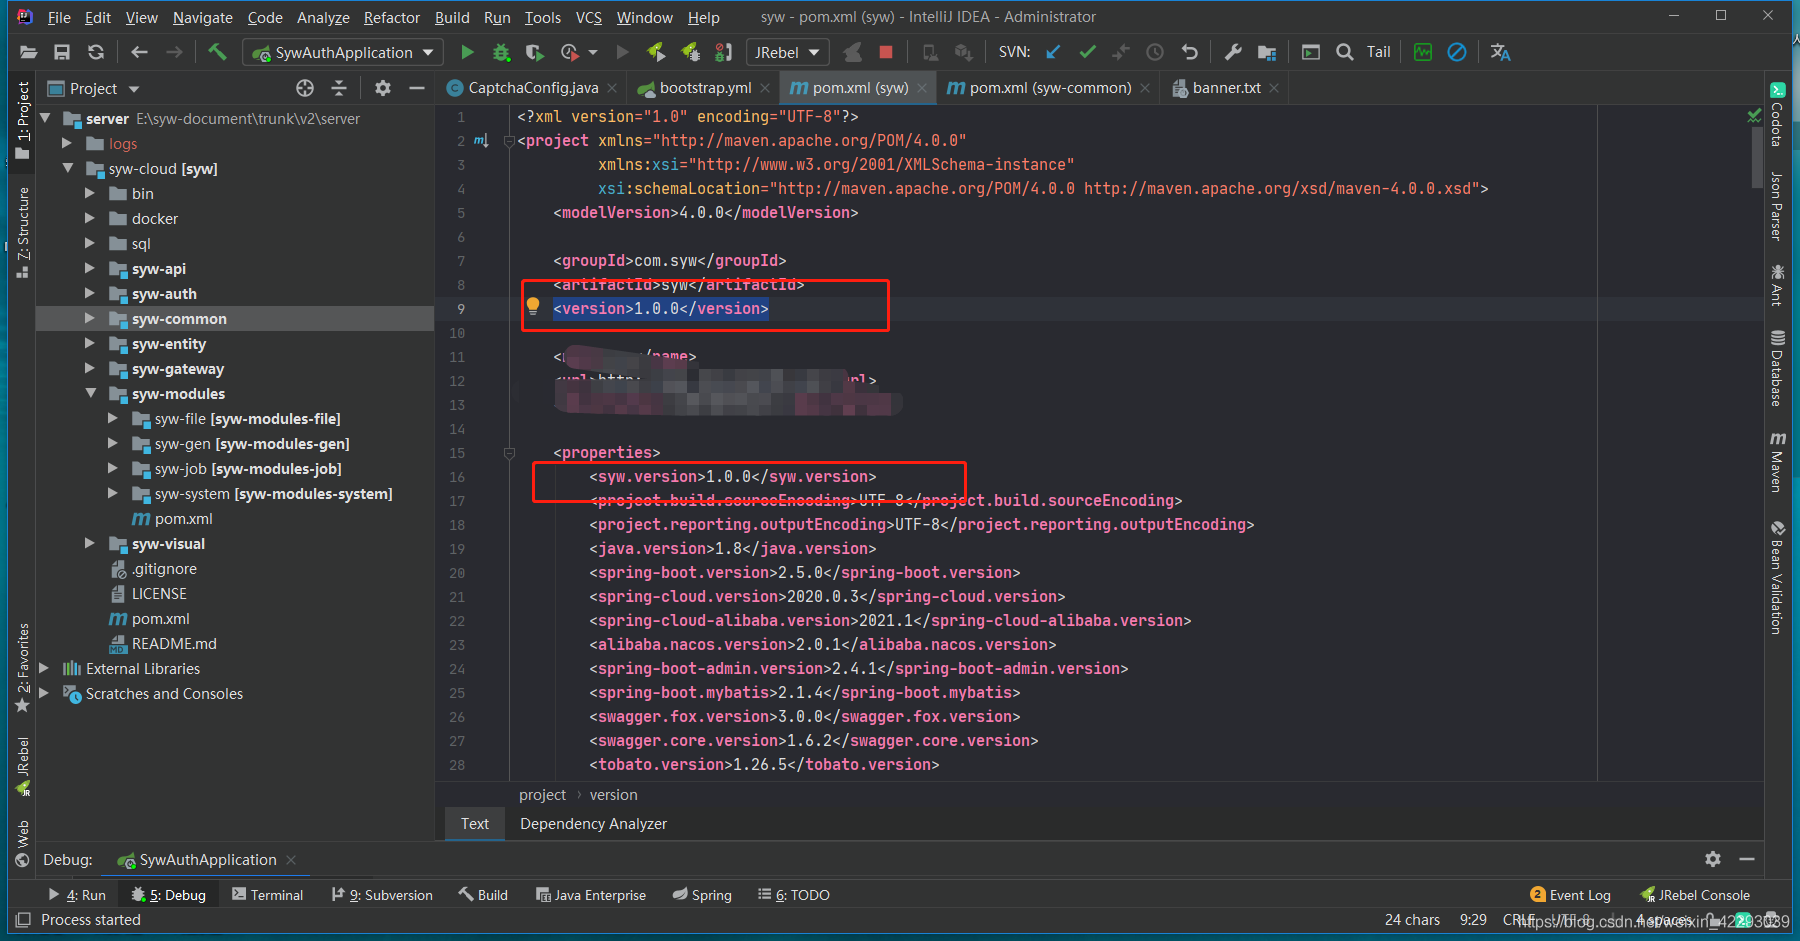
Task: Expand the syw-api module arrow
Action: (90, 268)
